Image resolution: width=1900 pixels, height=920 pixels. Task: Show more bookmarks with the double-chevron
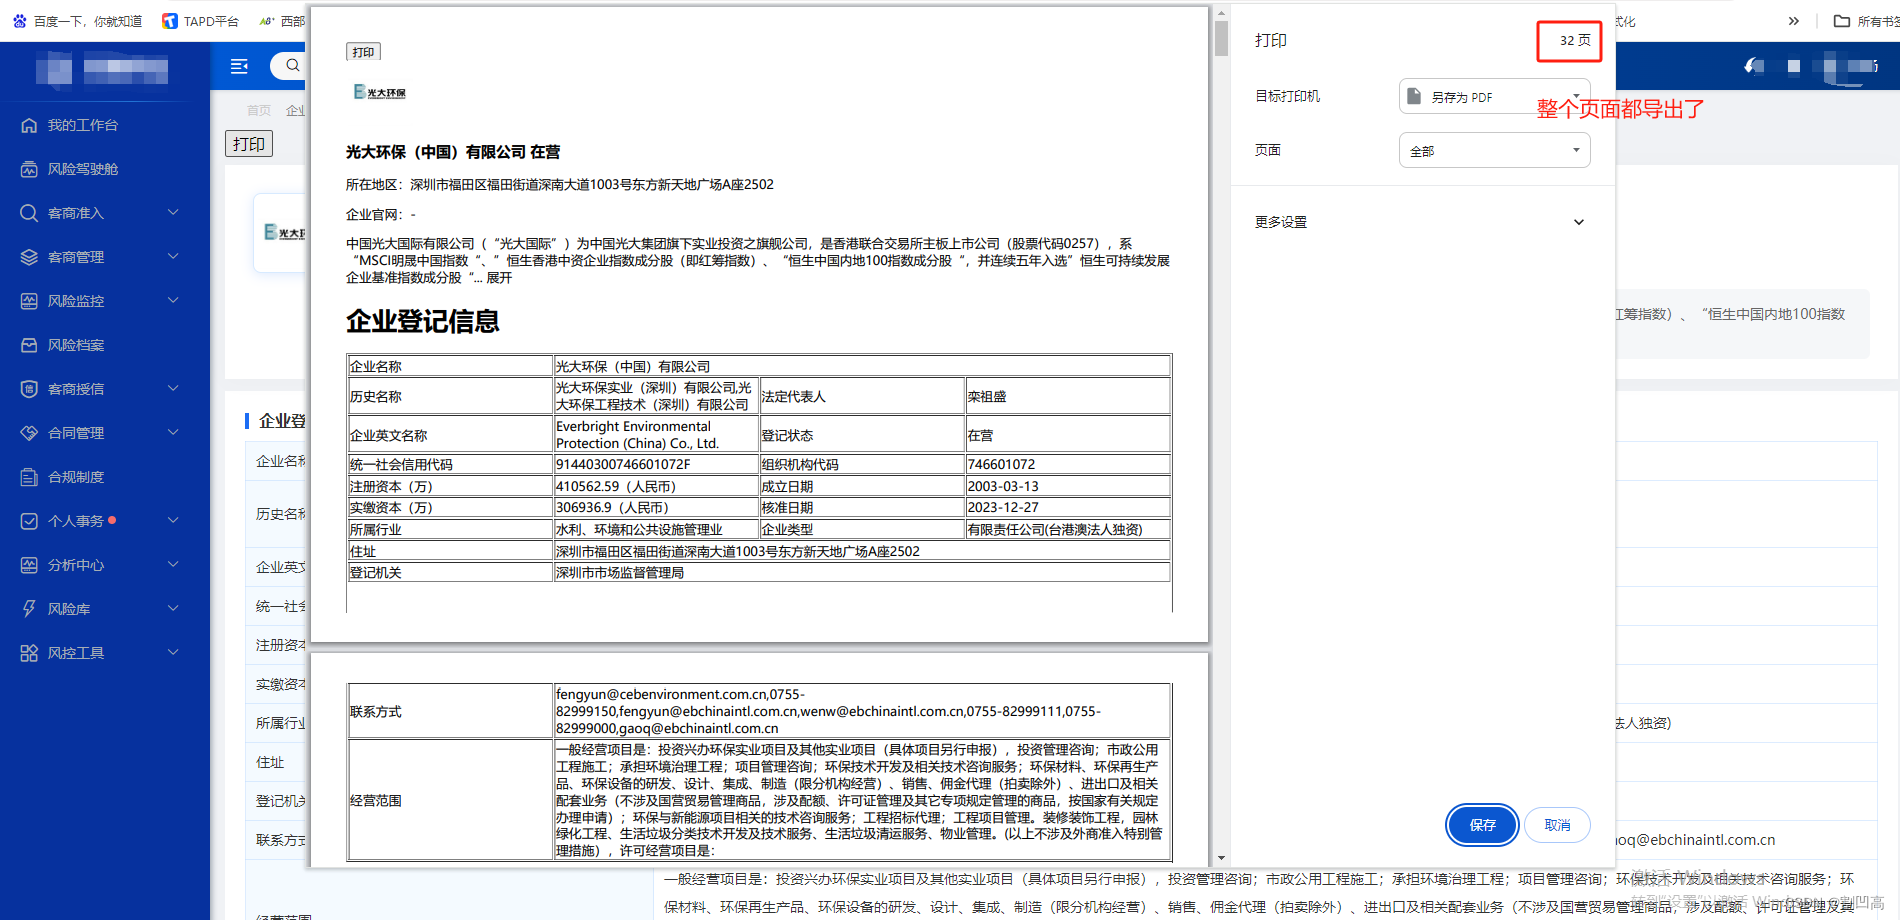(x=1794, y=21)
